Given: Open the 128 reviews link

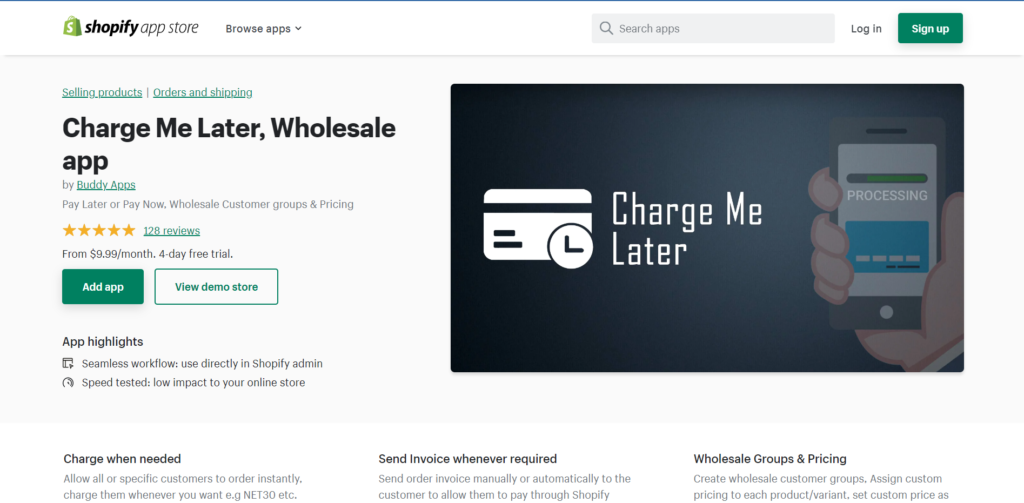Looking at the screenshot, I should [x=172, y=231].
